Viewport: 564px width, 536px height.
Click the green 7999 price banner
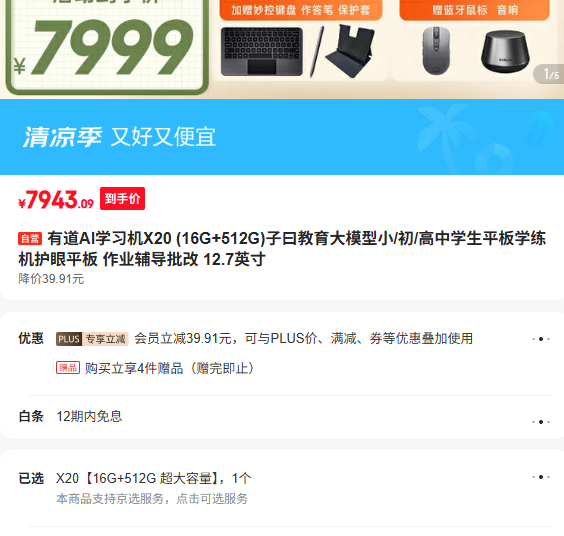pyautogui.click(x=107, y=47)
